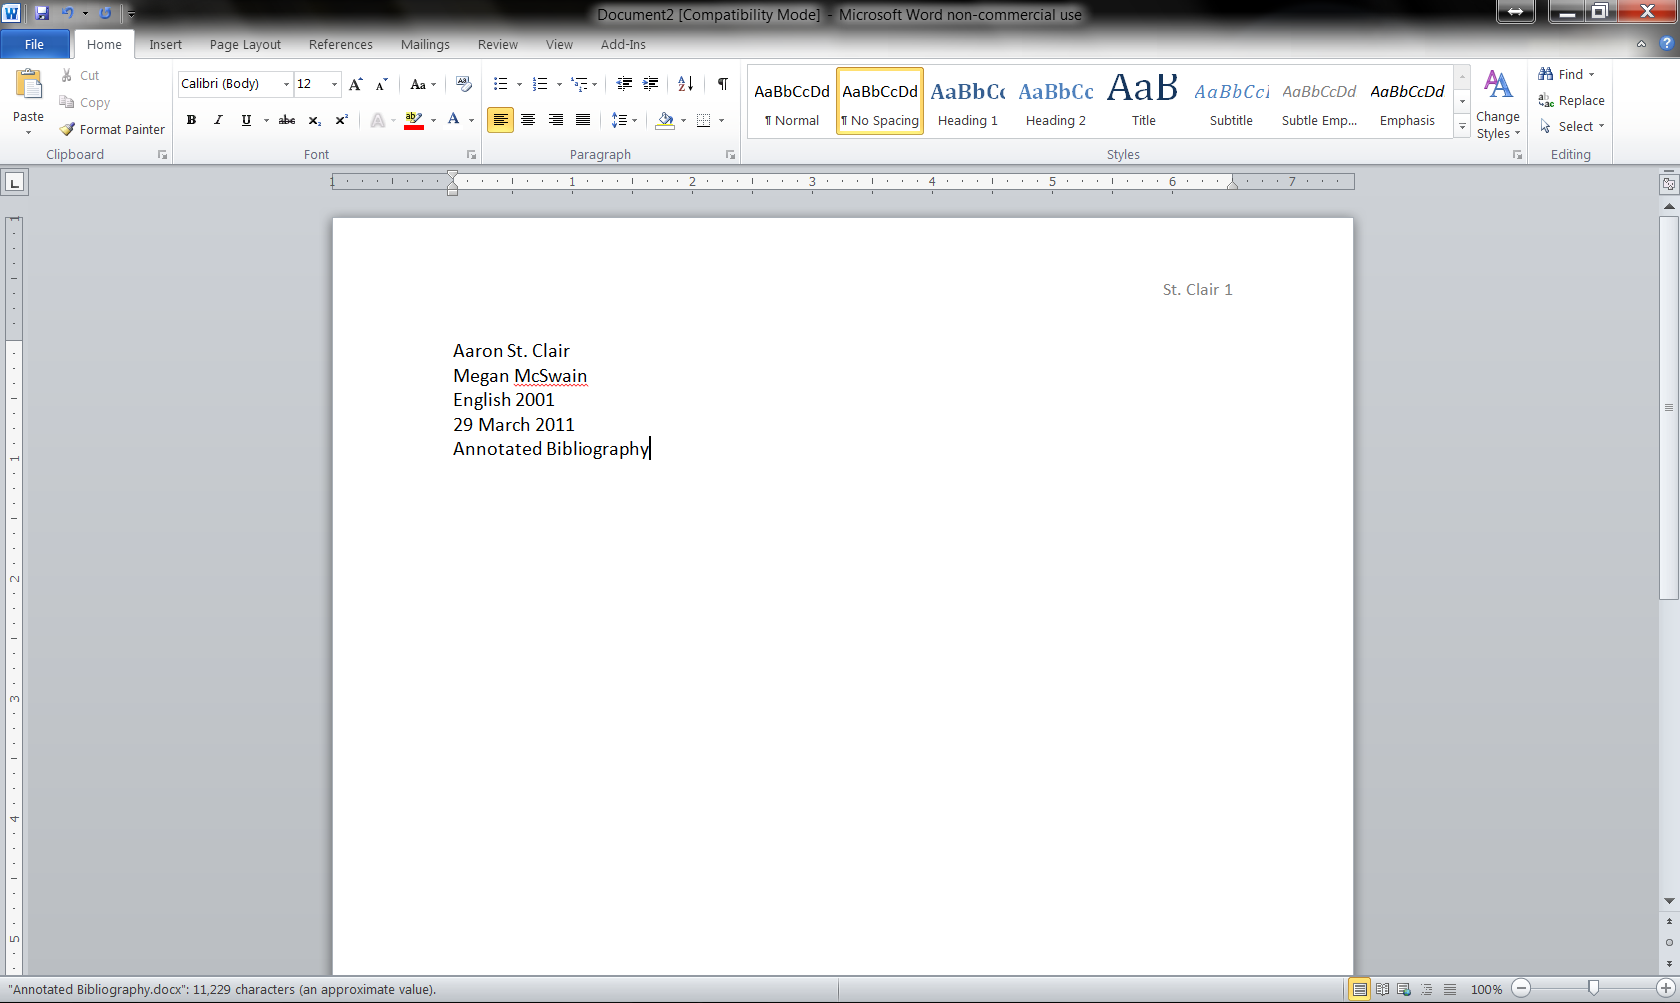Click the Undo icon in Quick Access Toolbar
Image resolution: width=1680 pixels, height=1003 pixels.
(67, 14)
